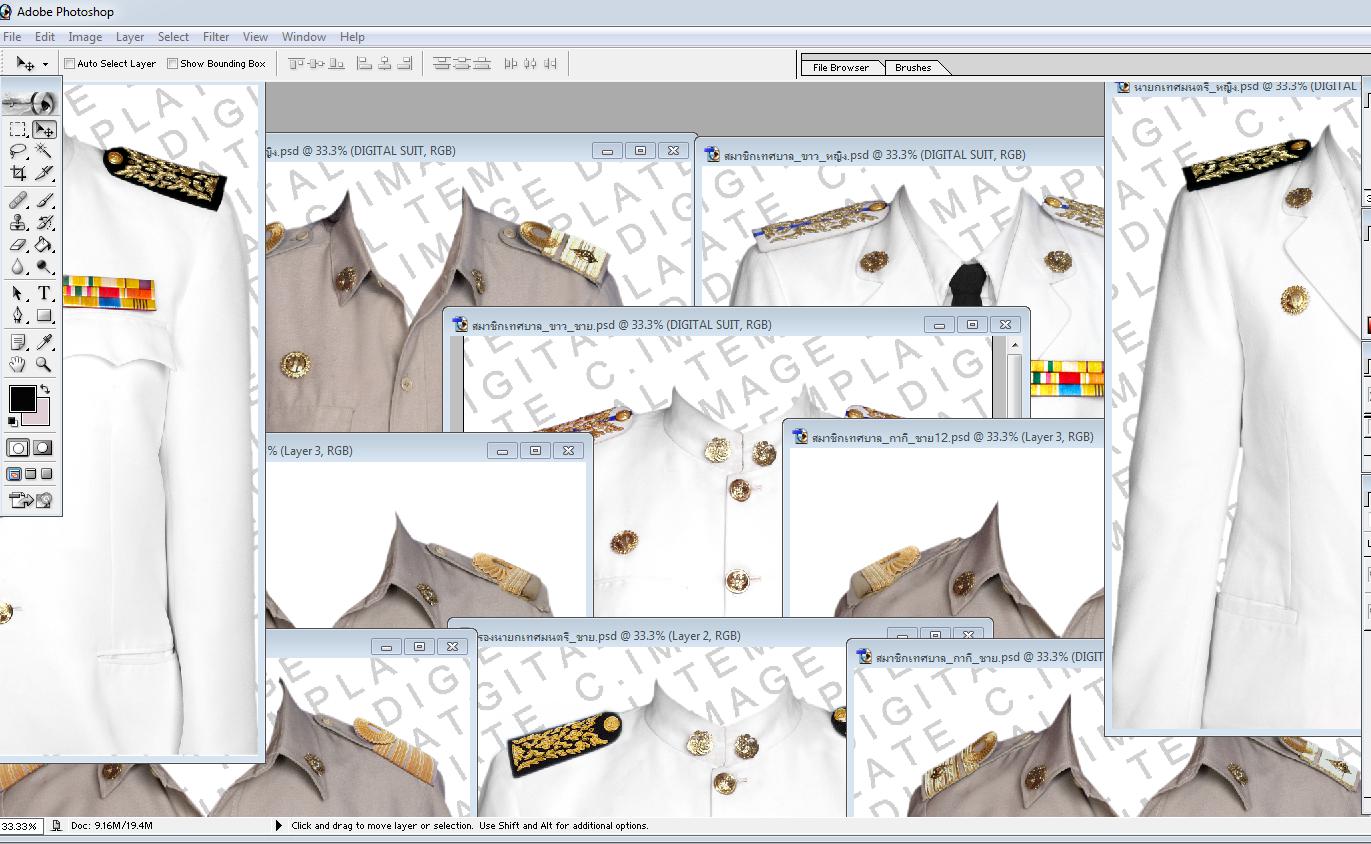Select the Hand tool
1371x844 pixels.
click(x=18, y=364)
